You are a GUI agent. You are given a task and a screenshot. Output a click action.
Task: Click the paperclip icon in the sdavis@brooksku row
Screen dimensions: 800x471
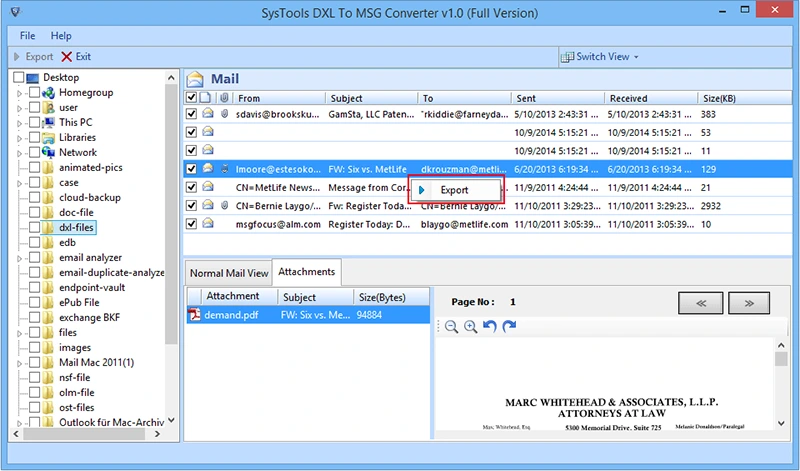[x=224, y=113]
